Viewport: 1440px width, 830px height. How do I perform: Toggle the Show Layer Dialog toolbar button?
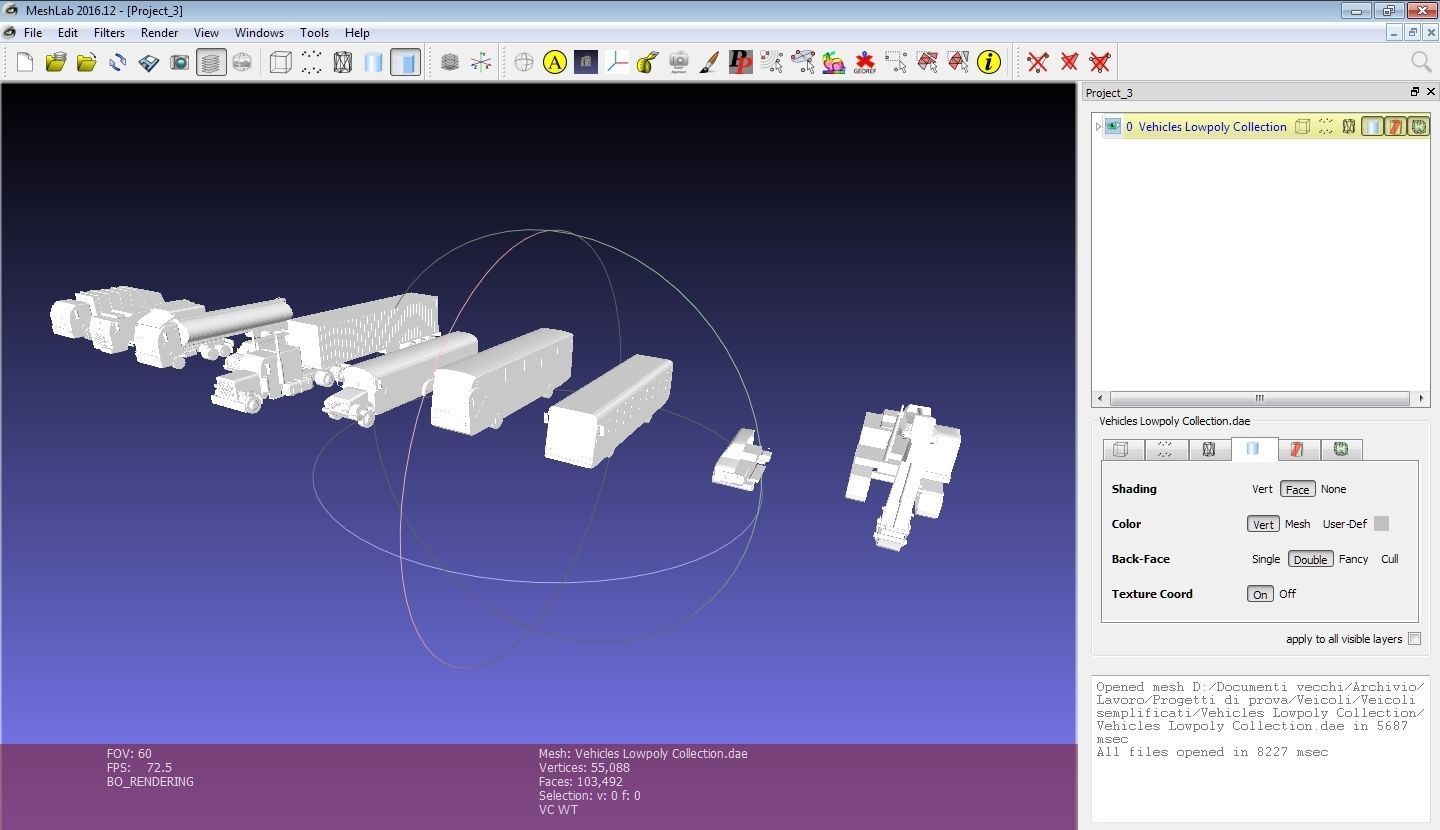[211, 62]
